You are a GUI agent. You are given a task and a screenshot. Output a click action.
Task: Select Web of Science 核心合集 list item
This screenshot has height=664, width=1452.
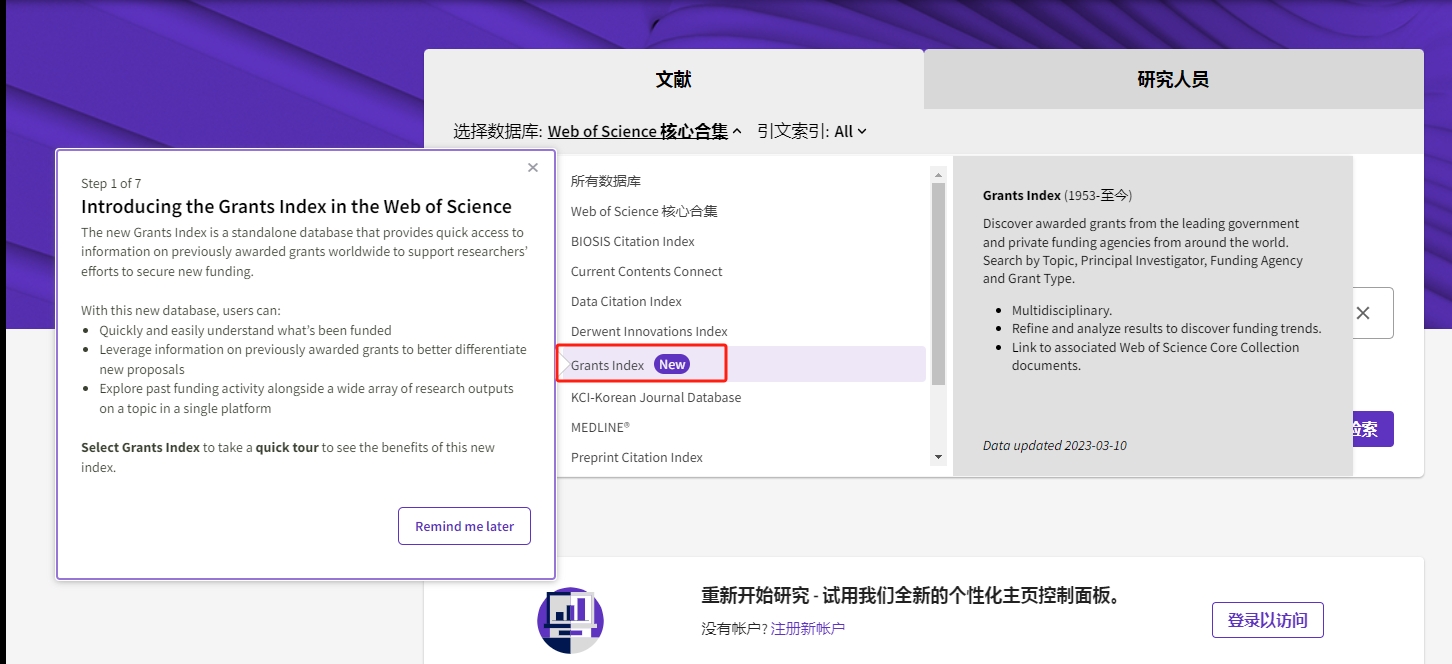pos(644,211)
